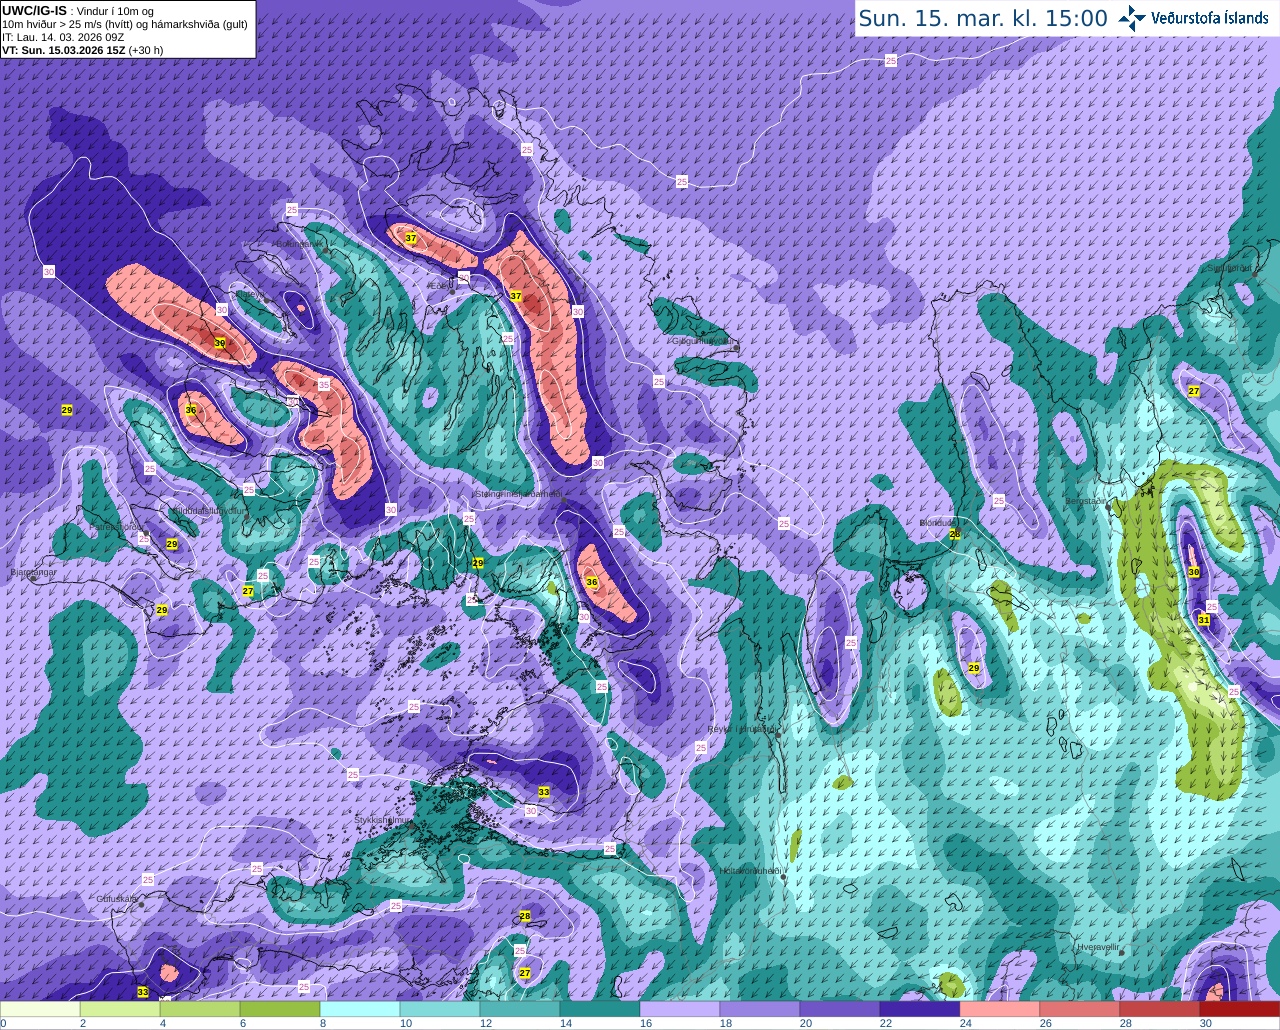Image resolution: width=1280 pixels, height=1030 pixels.
Task: Click the hviður > 25 m/s description line
Action: [x=125, y=24]
